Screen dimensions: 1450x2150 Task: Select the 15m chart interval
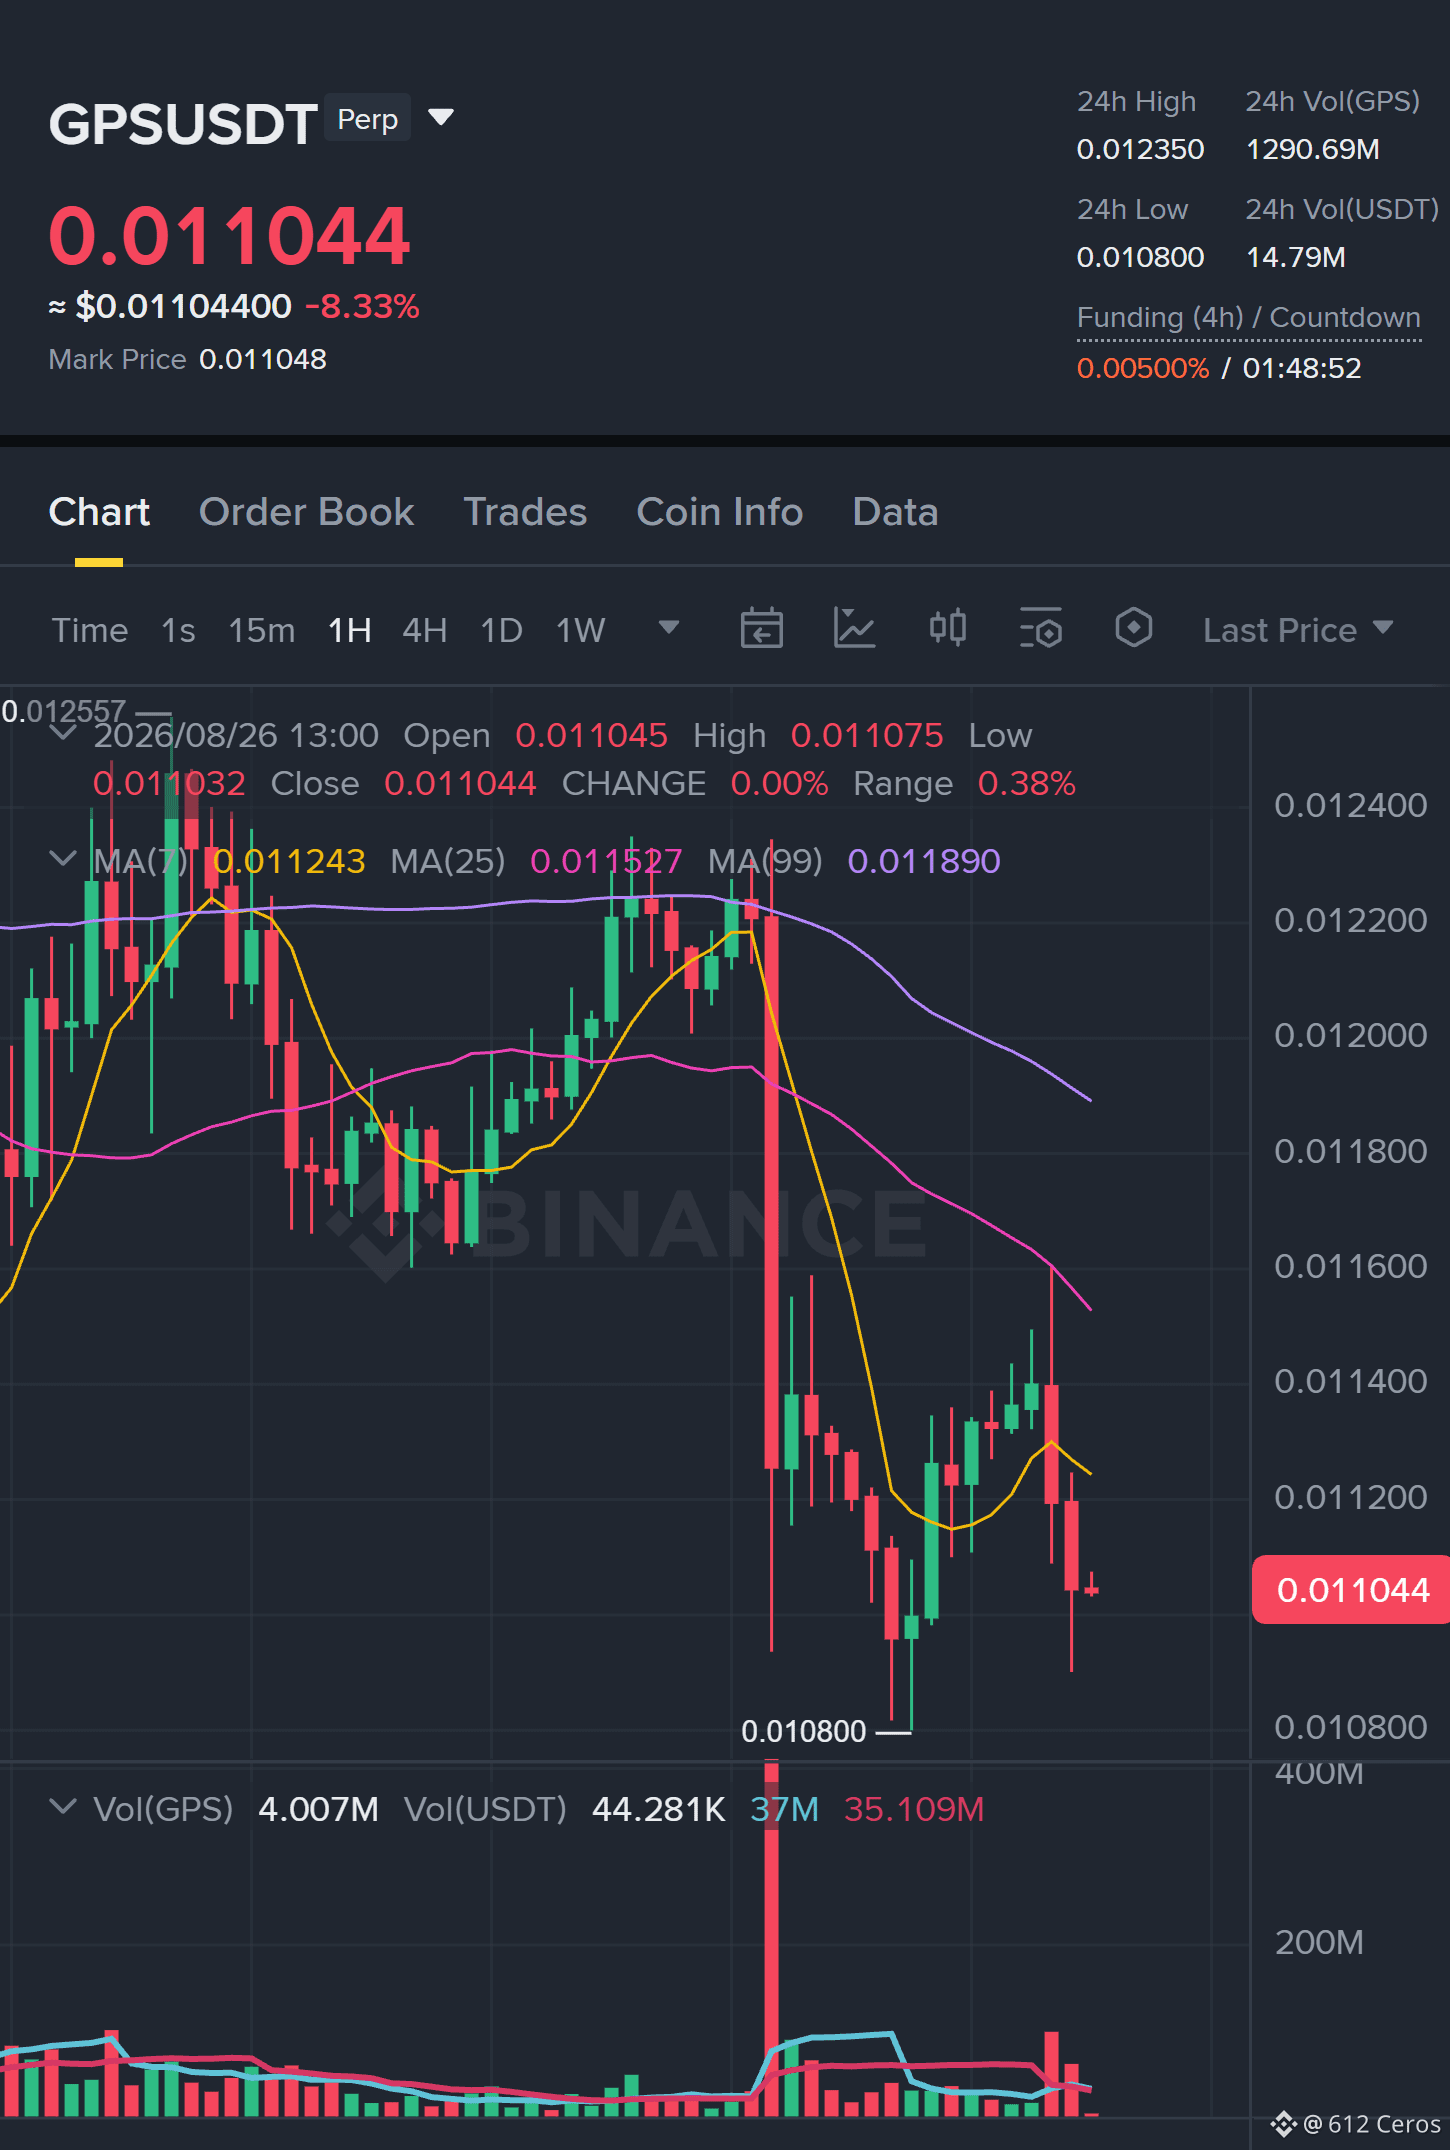(261, 630)
